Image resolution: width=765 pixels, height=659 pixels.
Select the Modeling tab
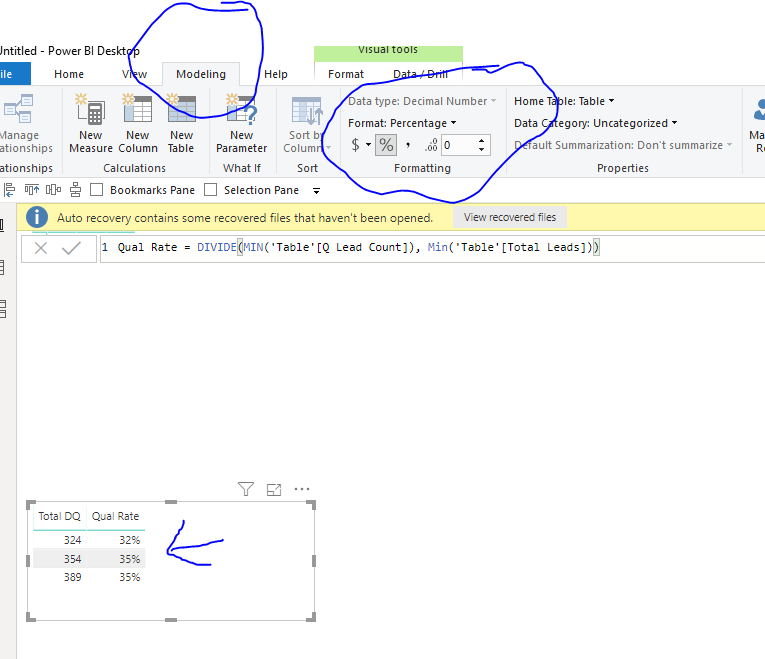(x=201, y=74)
